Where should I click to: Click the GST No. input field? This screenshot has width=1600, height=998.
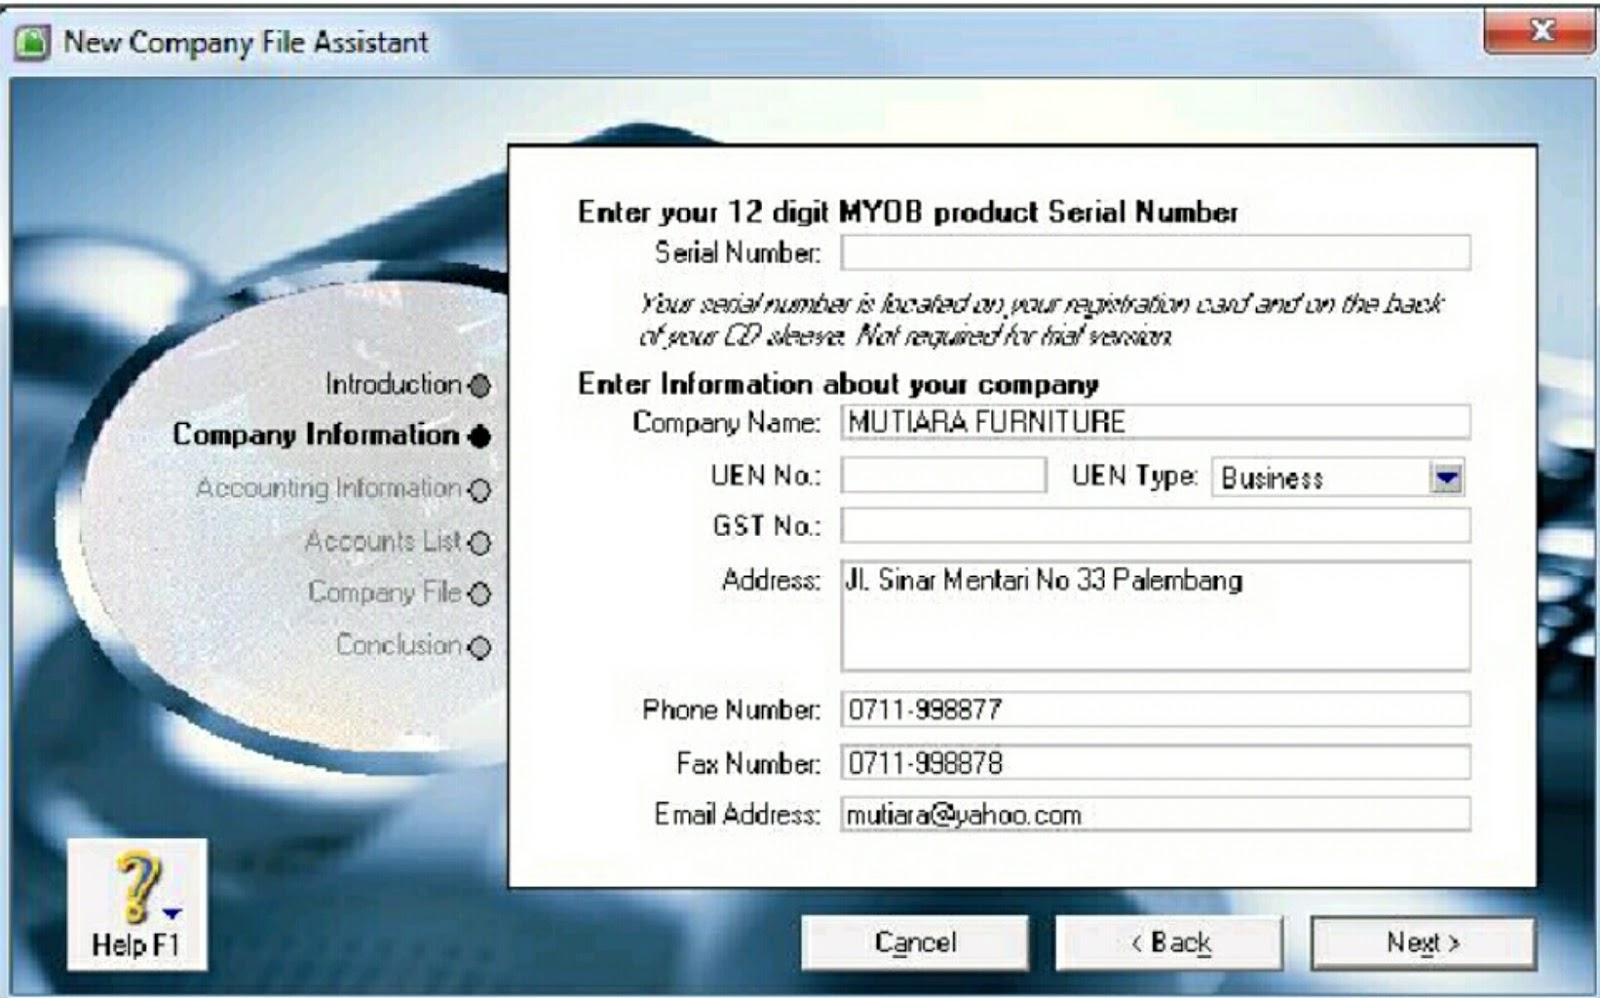click(x=1155, y=527)
